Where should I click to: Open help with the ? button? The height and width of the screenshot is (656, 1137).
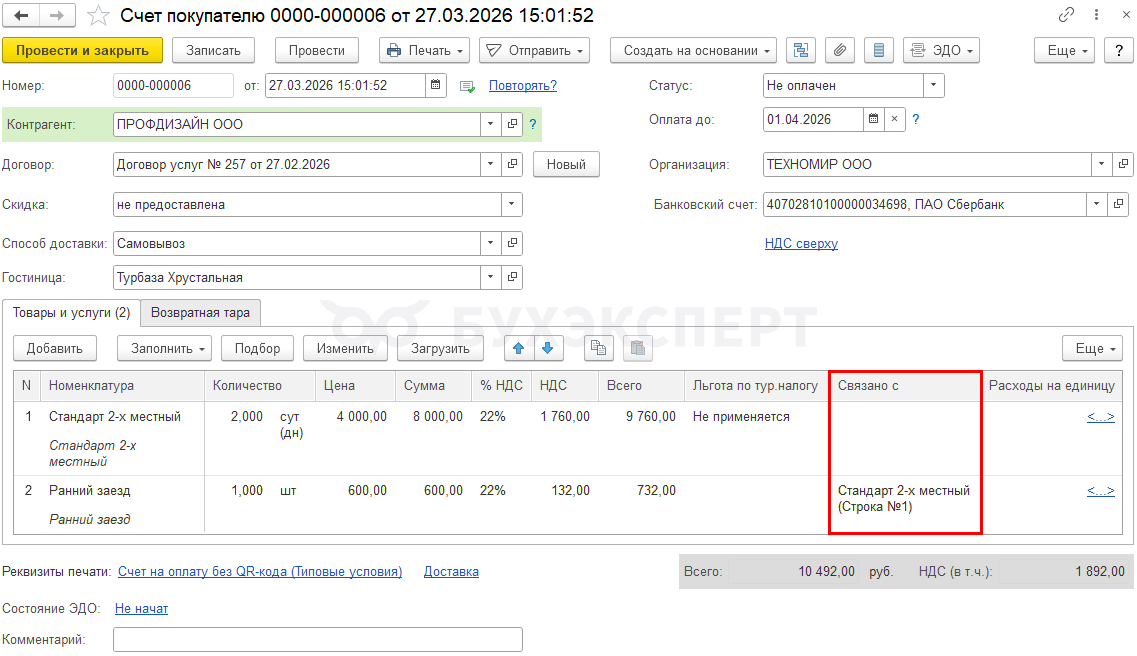[1119, 50]
